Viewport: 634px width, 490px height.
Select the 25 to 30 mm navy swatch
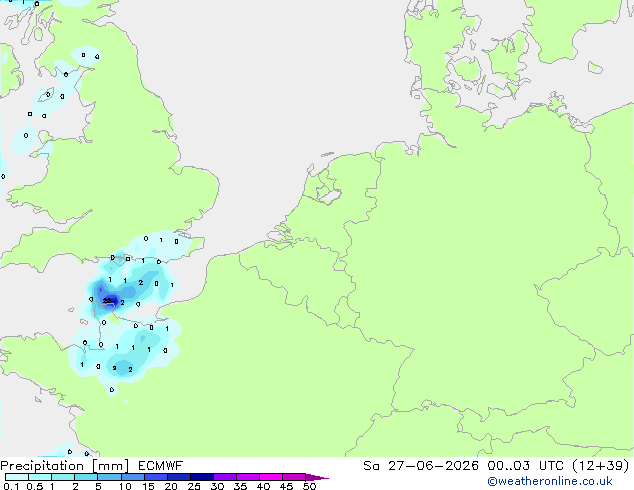click(201, 477)
